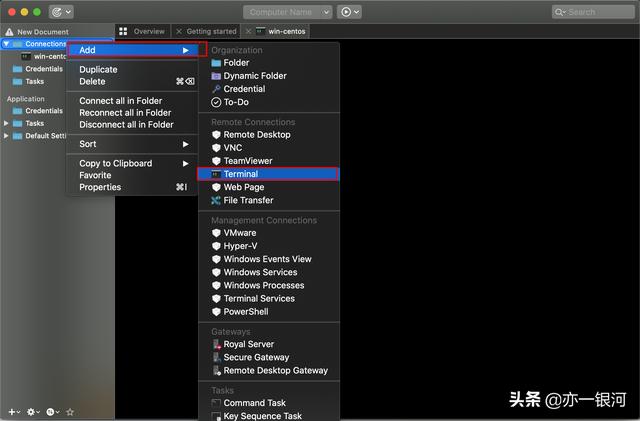This screenshot has width=640, height=421.
Task: Close the Getting started tab
Action: pos(179,31)
